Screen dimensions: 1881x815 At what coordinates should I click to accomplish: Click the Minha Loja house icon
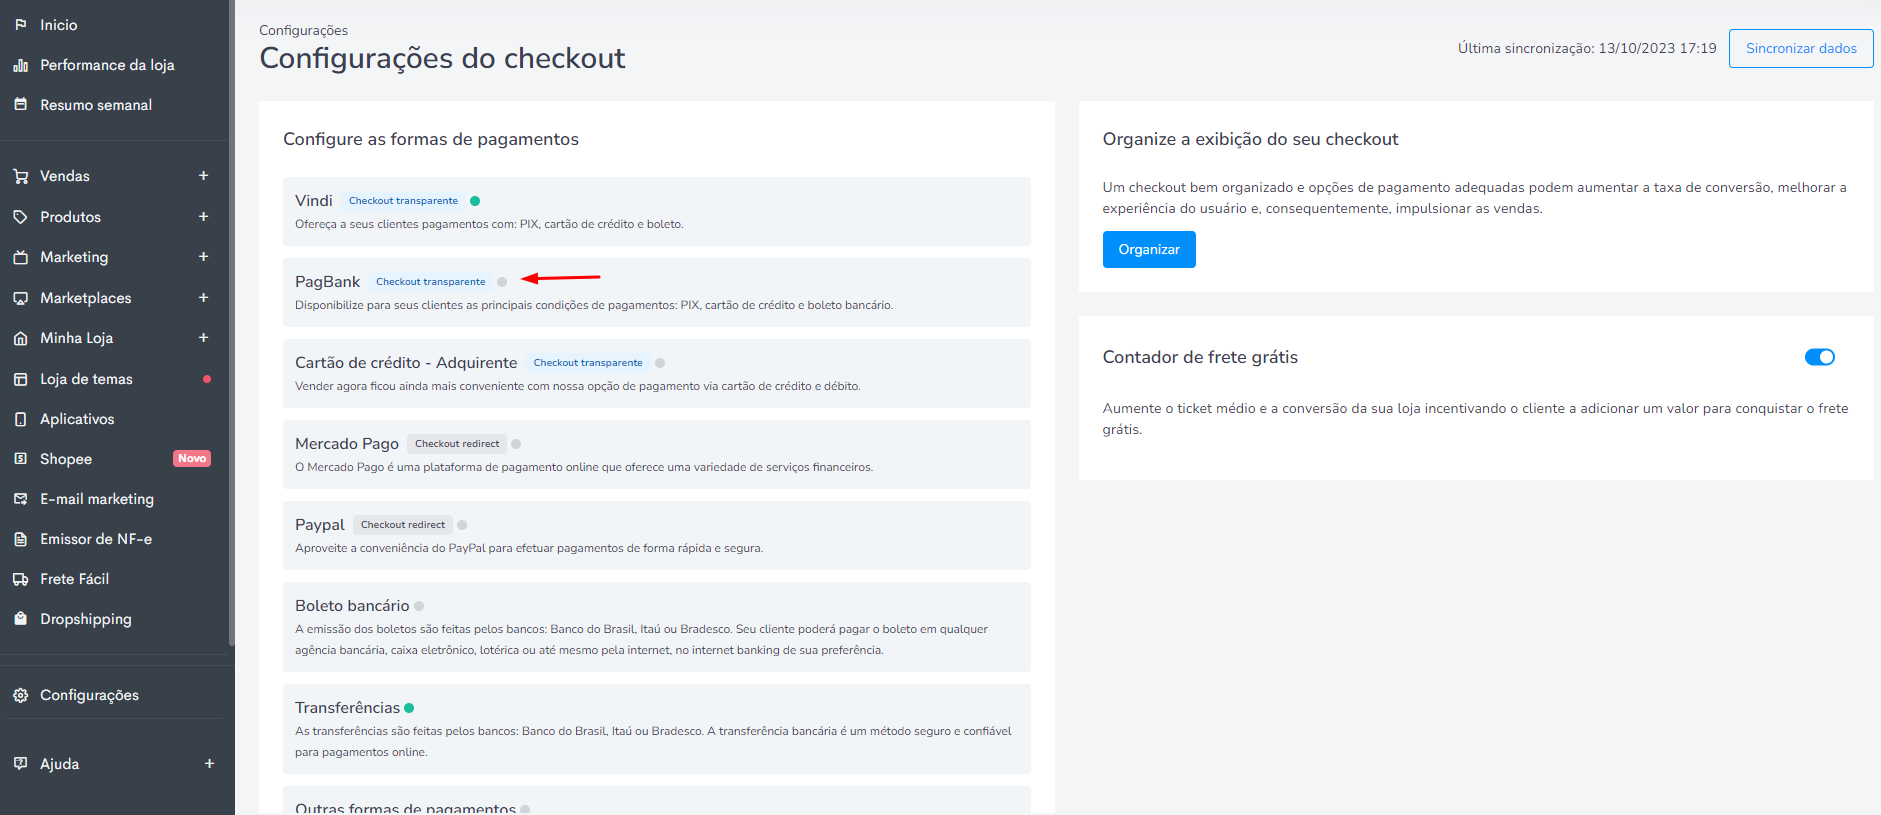(20, 338)
